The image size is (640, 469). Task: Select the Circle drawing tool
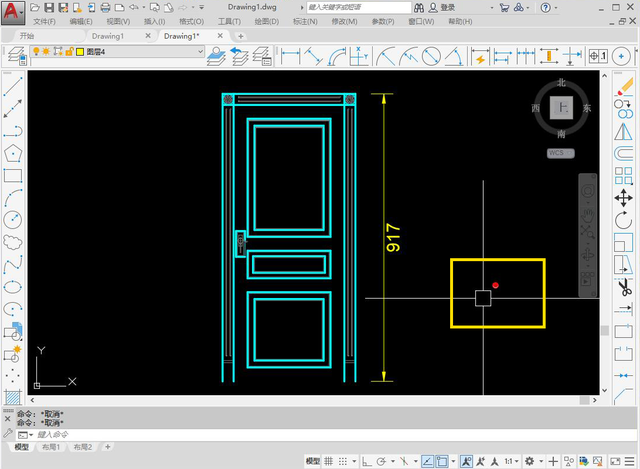pyautogui.click(x=13, y=219)
